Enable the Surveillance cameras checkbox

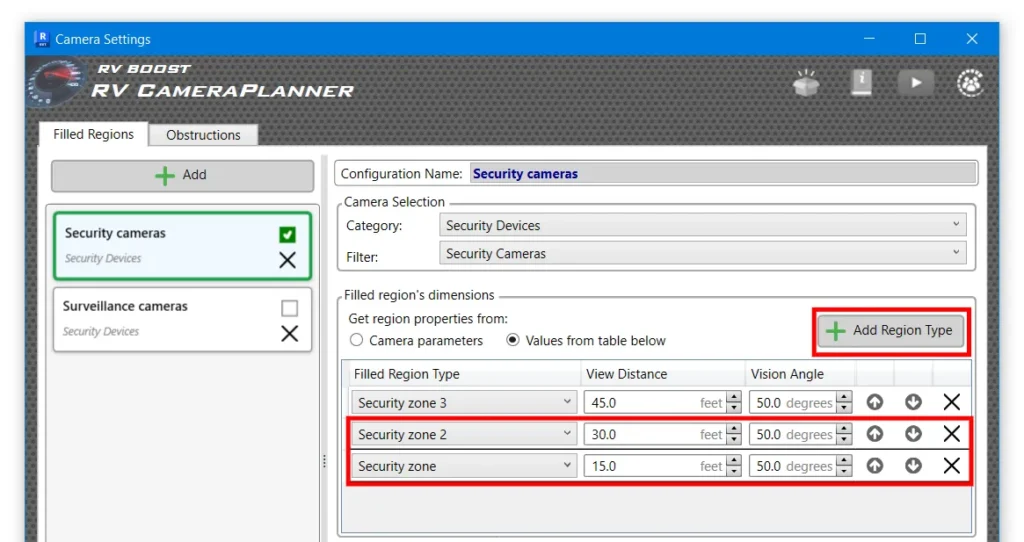pyautogui.click(x=289, y=308)
